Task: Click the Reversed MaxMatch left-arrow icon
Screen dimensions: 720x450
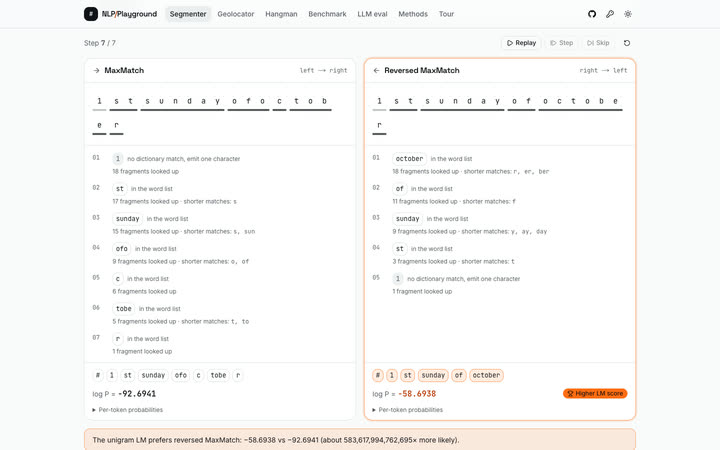Action: [x=376, y=70]
